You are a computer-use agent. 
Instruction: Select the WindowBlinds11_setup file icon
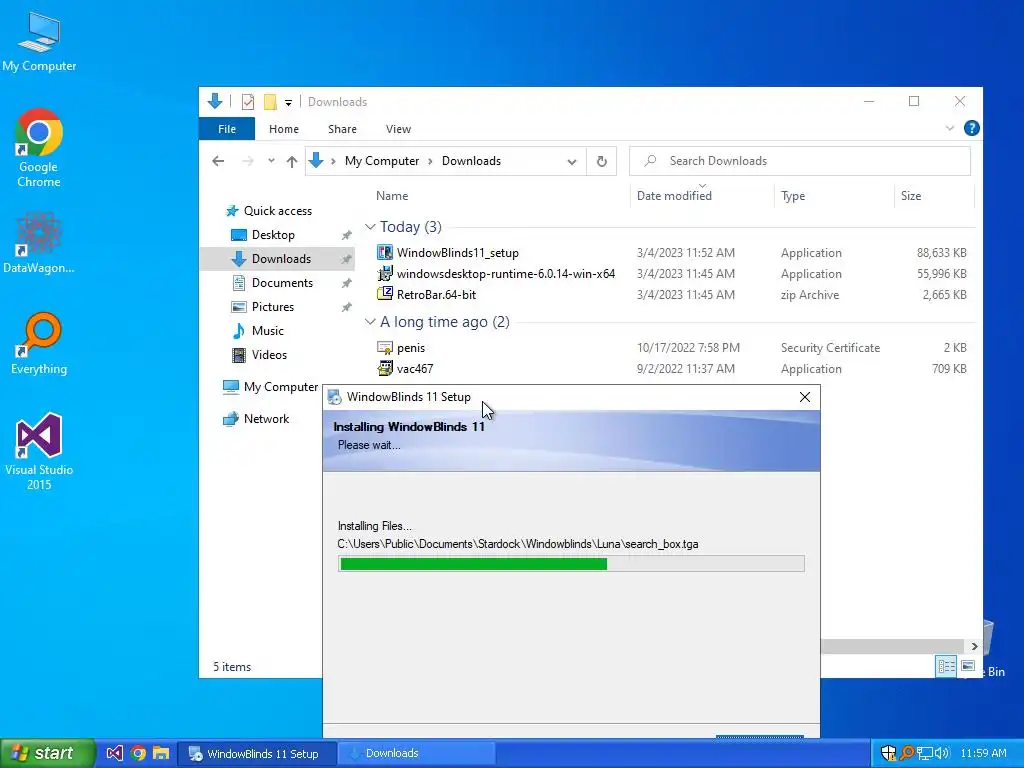coord(385,252)
